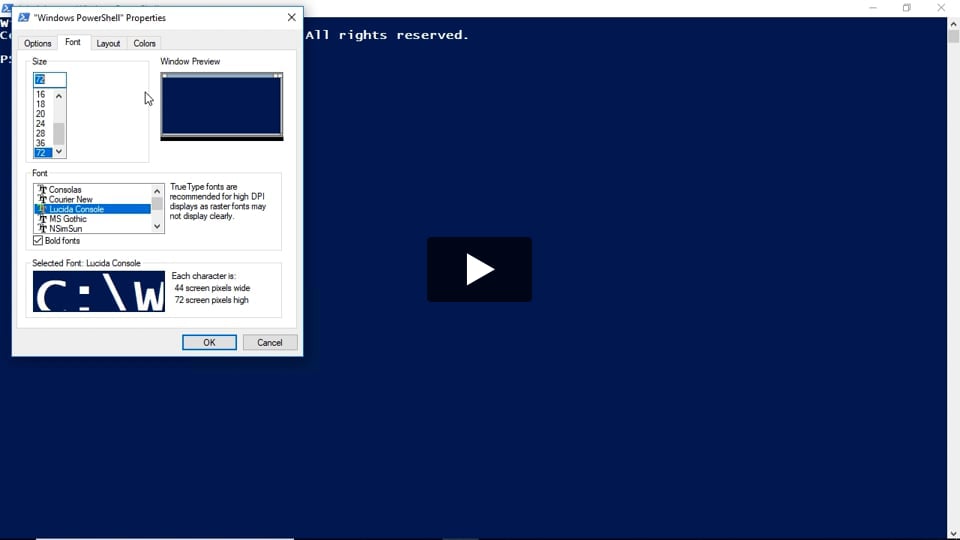Open the Layout tab
Screen dimensions: 960x540
pyautogui.click(x=108, y=43)
